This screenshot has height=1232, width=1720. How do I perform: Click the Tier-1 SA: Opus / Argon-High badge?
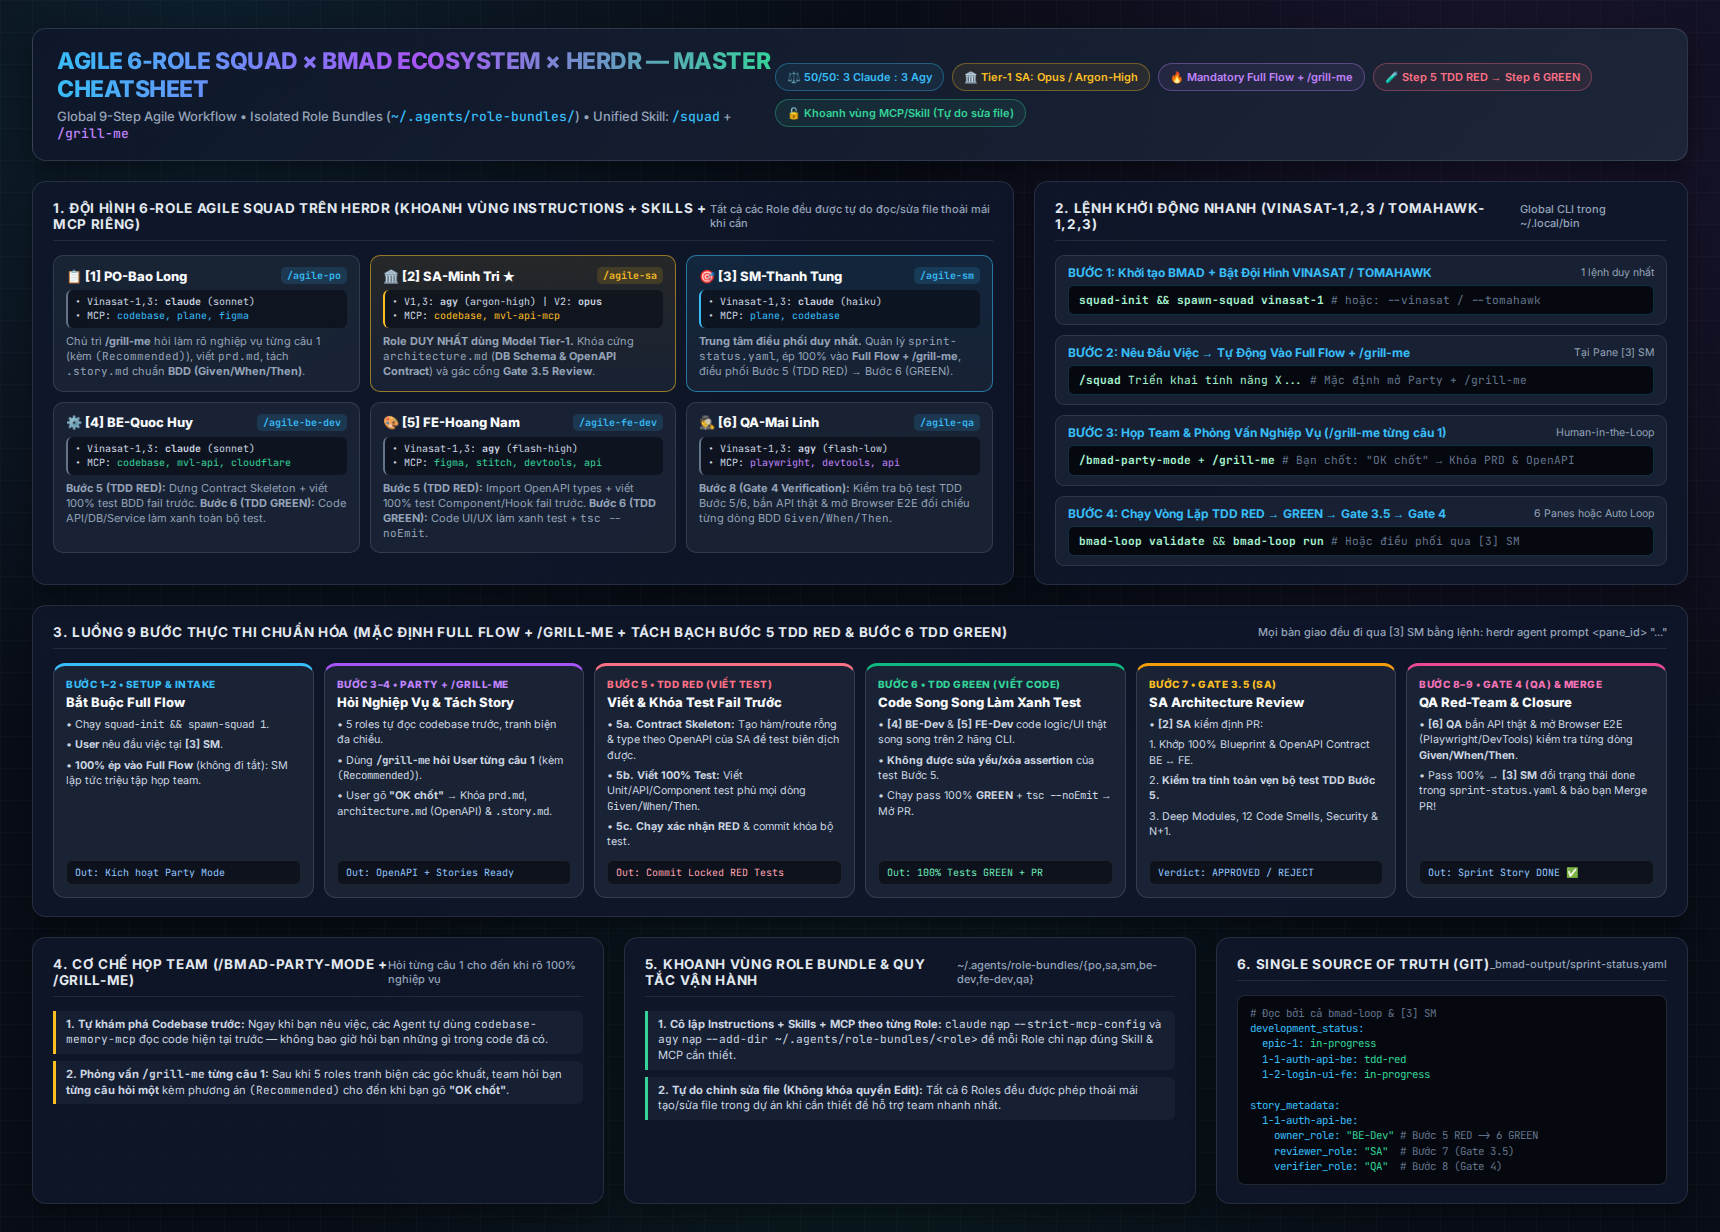click(1051, 77)
